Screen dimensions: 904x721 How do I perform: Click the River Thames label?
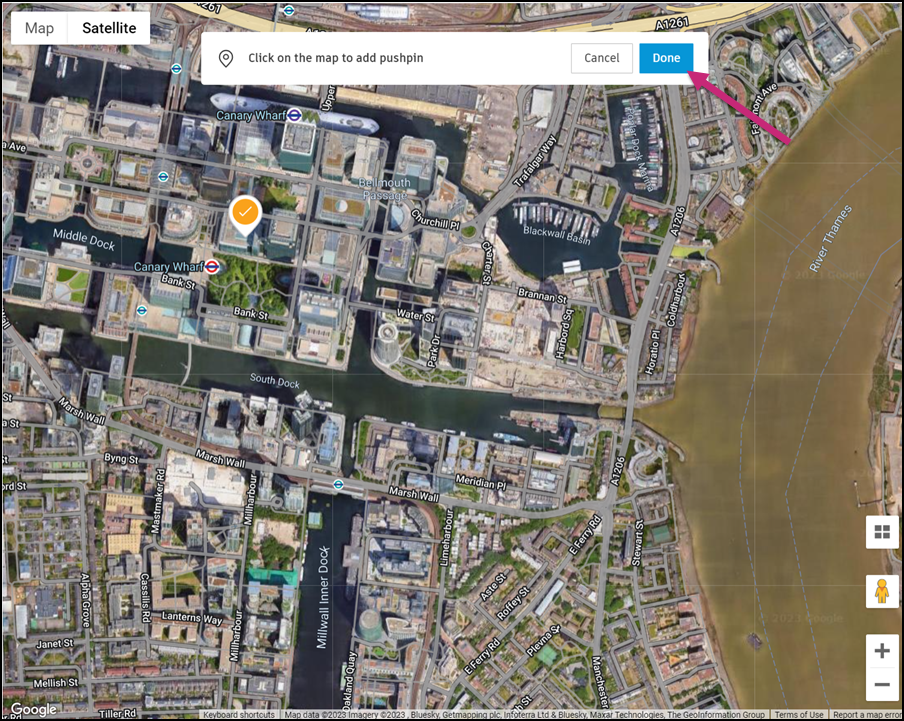pos(830,238)
